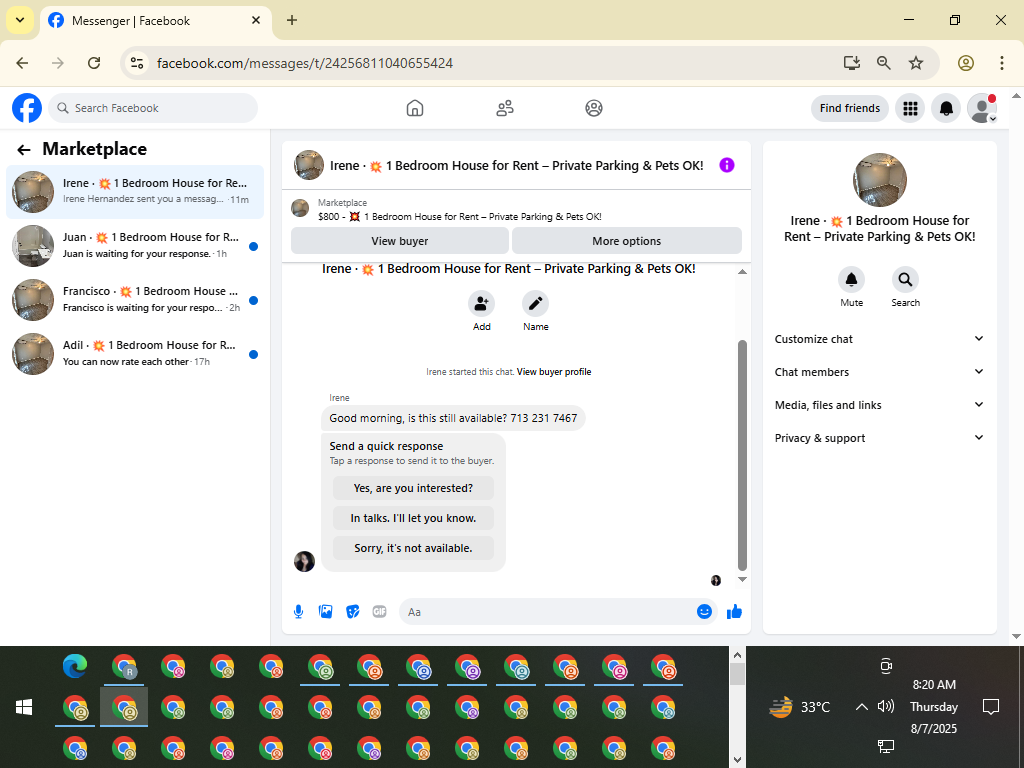Viewport: 1024px width, 768px height.
Task: Open Francisco conversation in chat list
Action: pyautogui.click(x=135, y=300)
